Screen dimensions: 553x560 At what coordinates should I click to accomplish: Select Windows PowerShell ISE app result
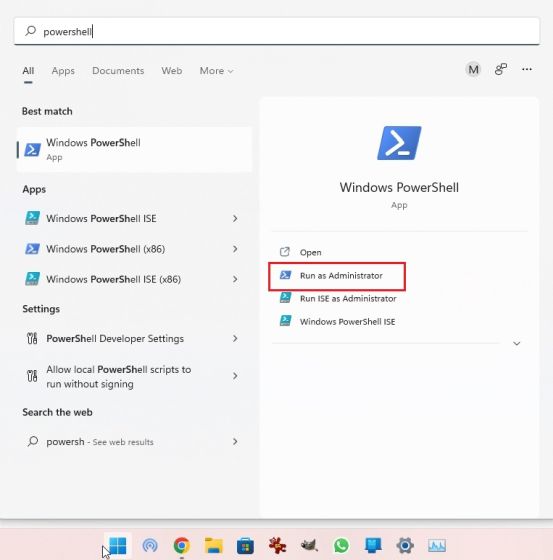coord(134,218)
